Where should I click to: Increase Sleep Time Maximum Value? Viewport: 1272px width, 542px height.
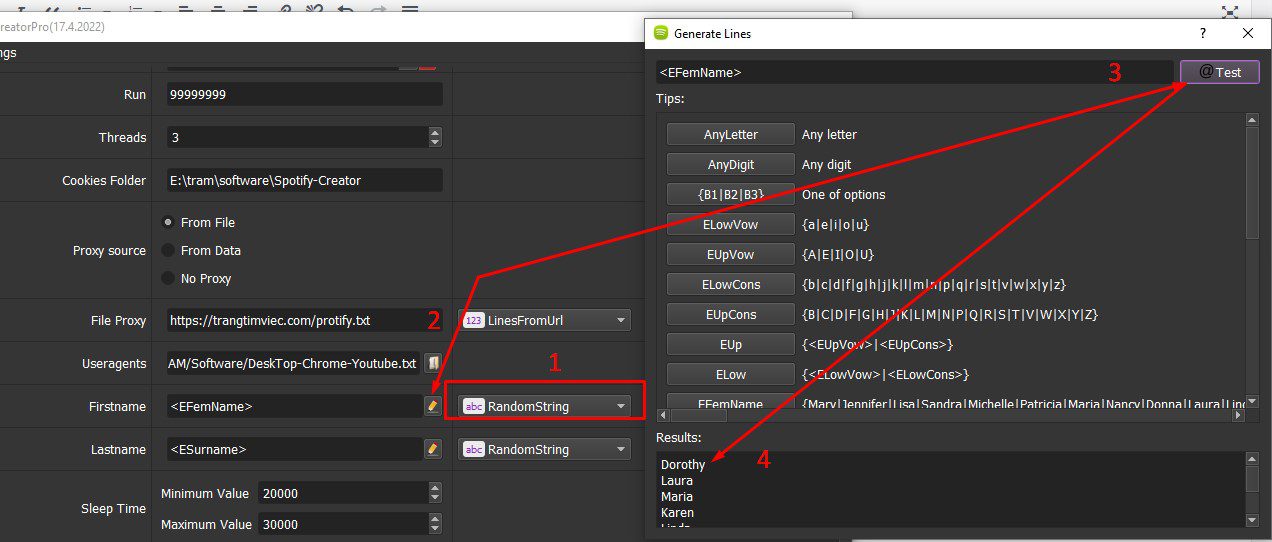coord(434,519)
